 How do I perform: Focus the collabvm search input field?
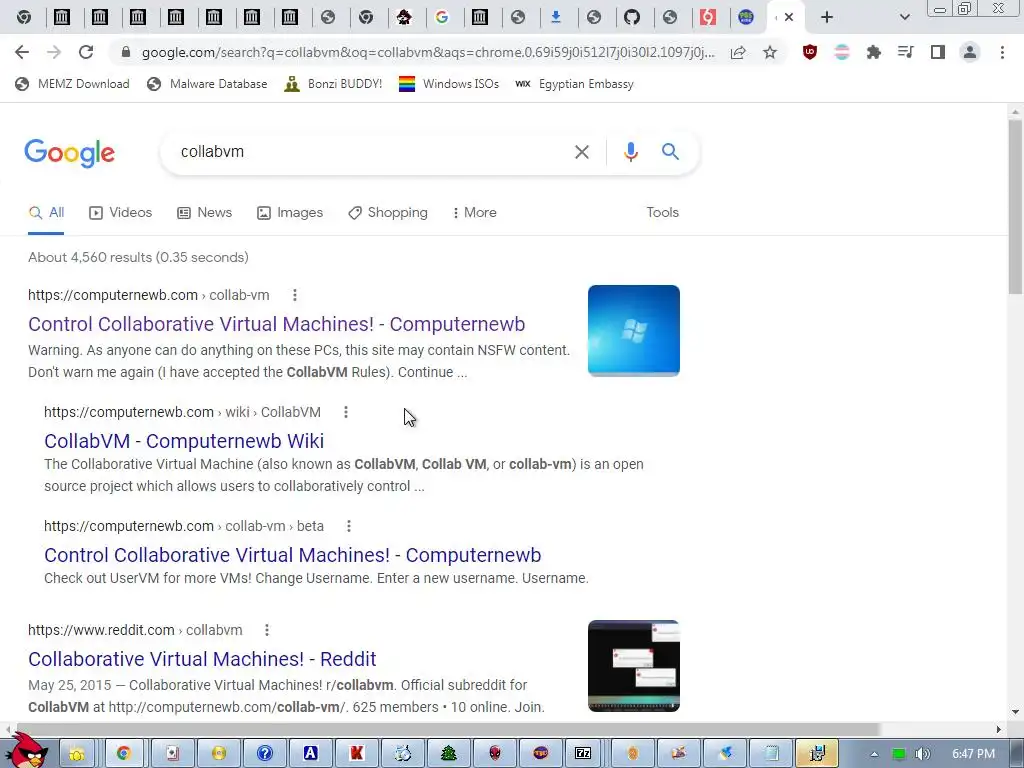pos(372,152)
